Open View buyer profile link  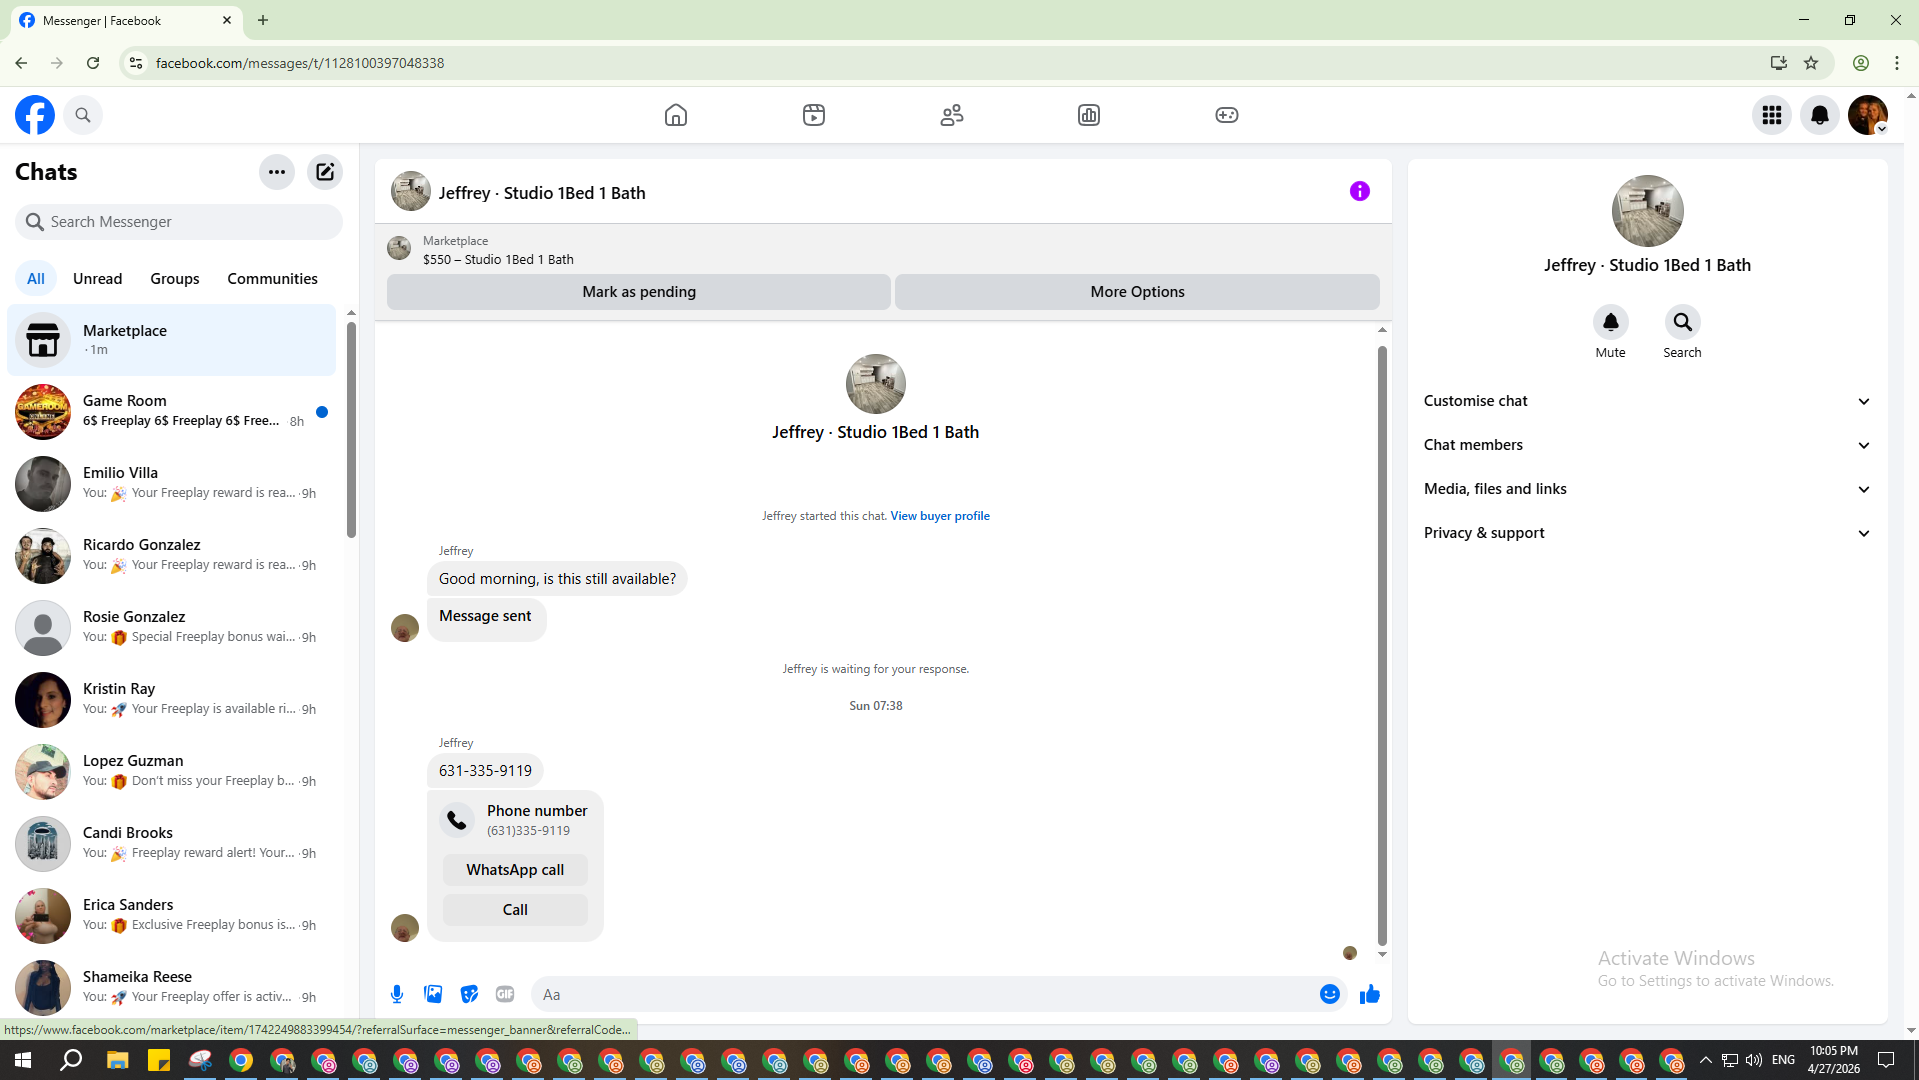[940, 516]
